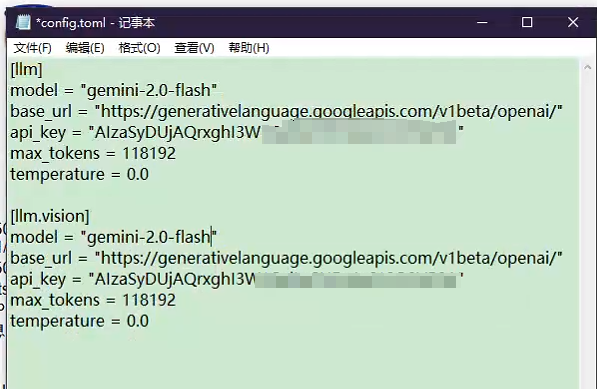Place cursor on the [llm.vision] section header
This screenshot has height=389, width=597.
[x=50, y=216]
